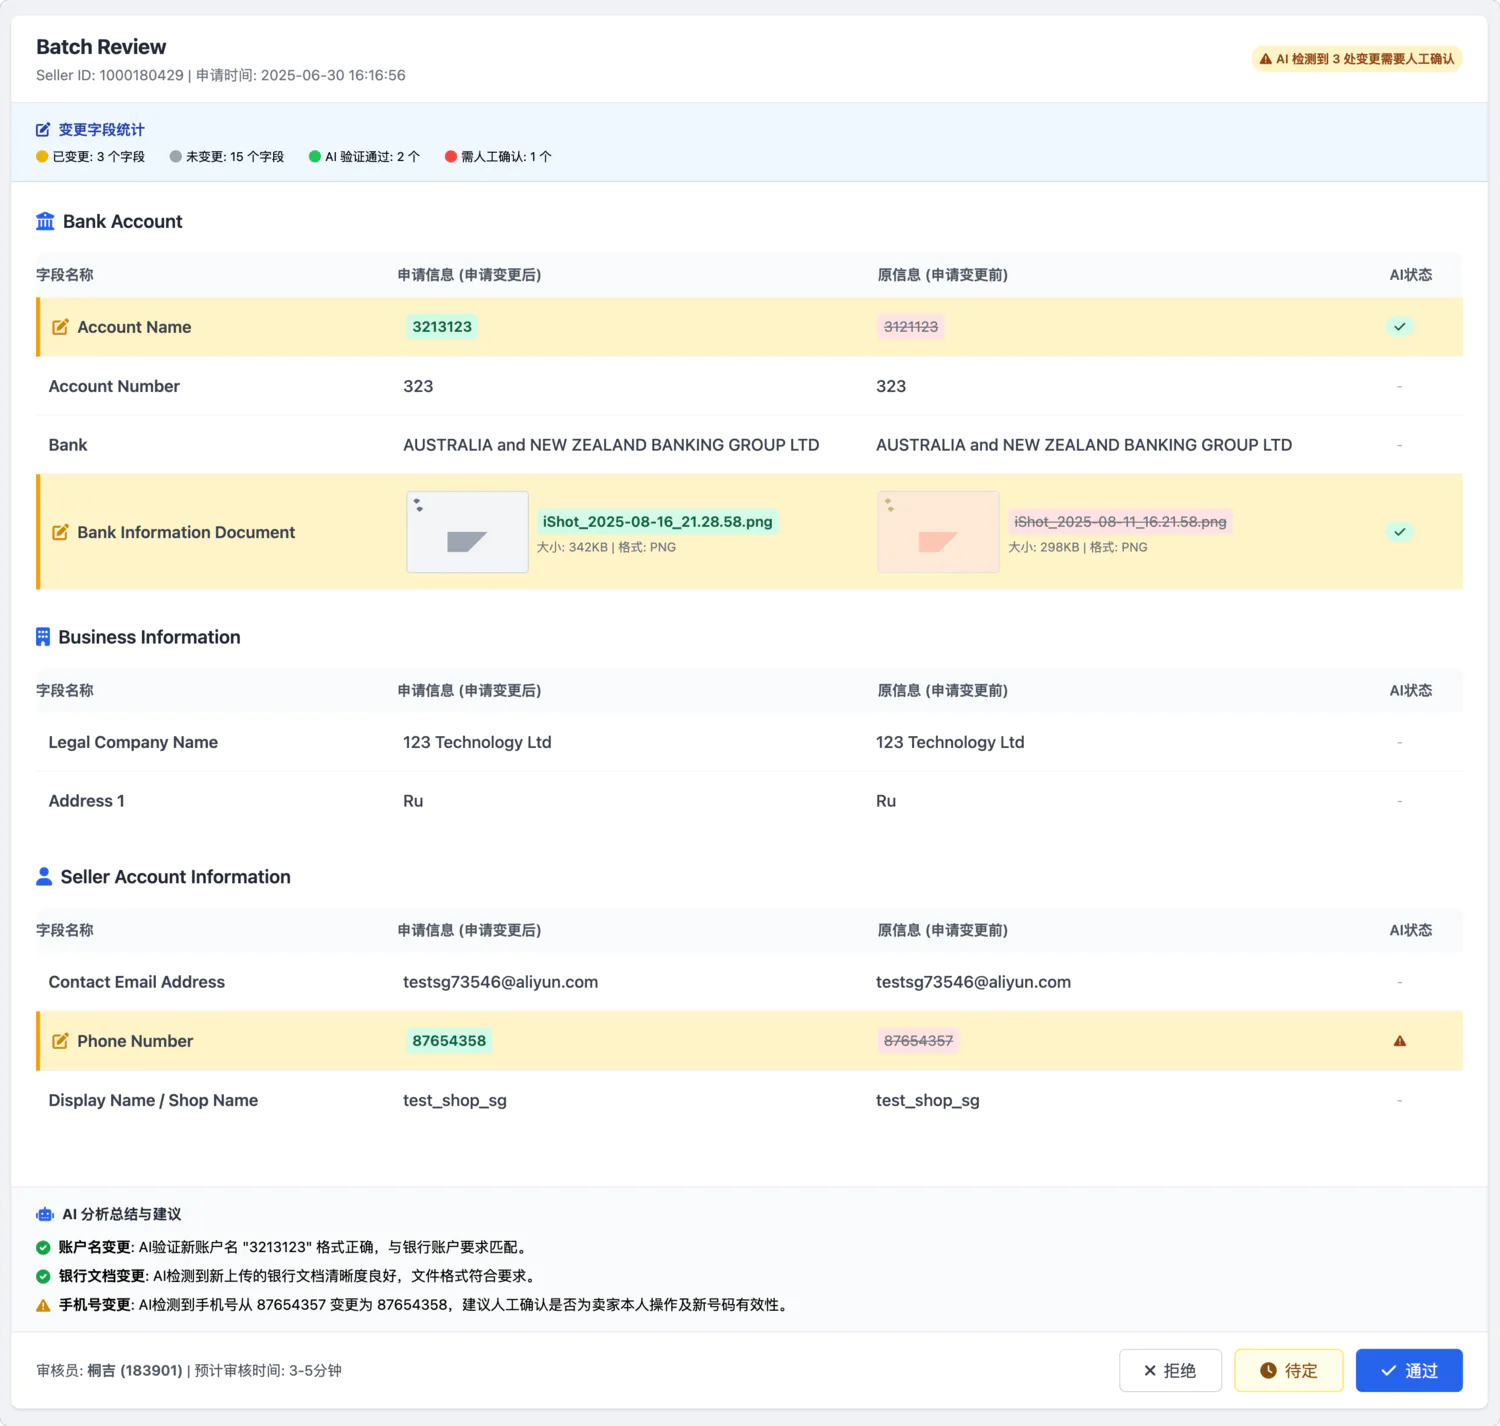Click the green check status for Bank Information Document
The image size is (1500, 1426).
click(1399, 532)
